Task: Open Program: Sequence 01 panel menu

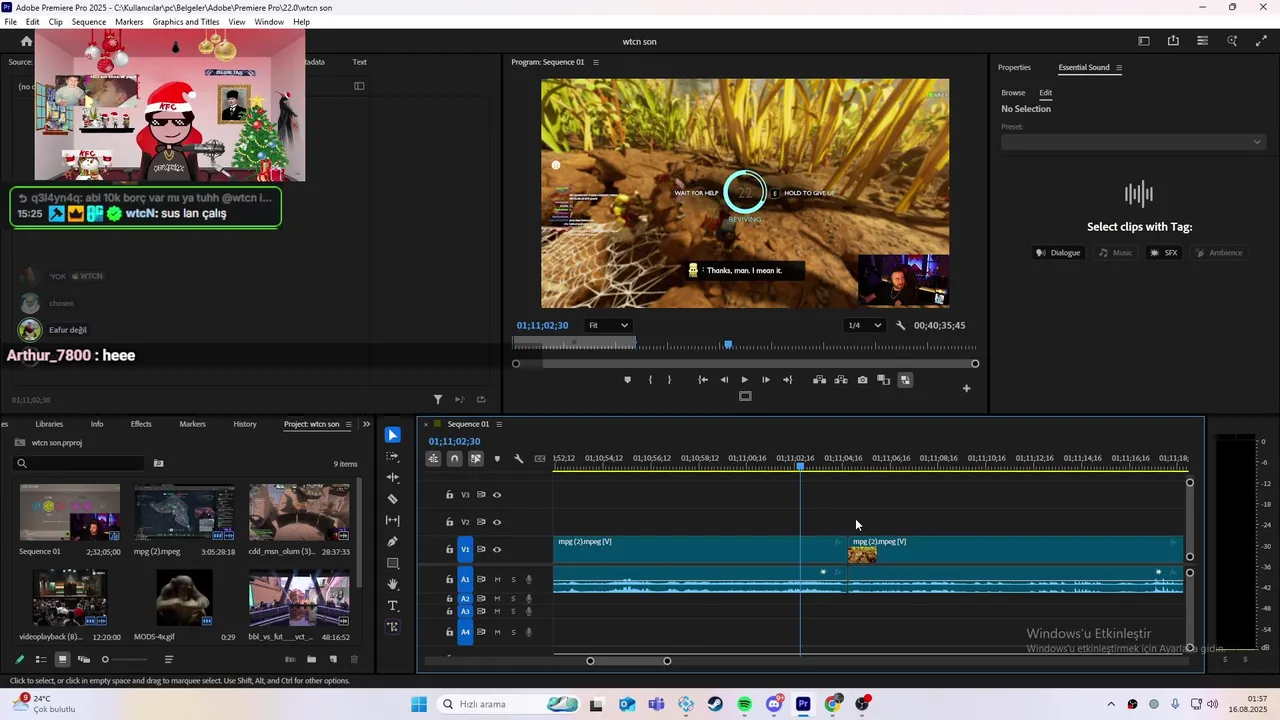Action: coord(596,62)
